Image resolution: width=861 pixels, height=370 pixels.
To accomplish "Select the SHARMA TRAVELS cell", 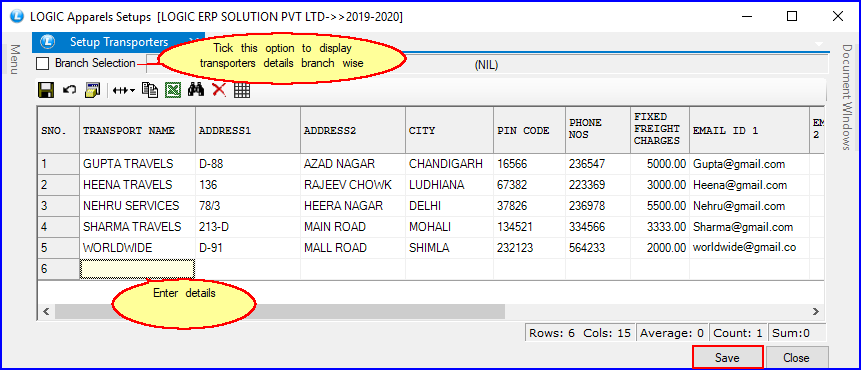I will [137, 227].
